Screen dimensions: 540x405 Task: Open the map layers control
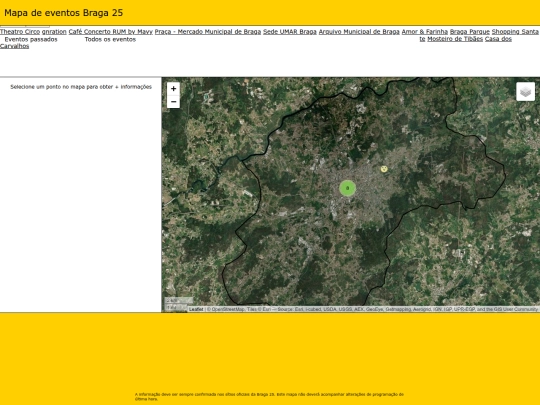[x=525, y=92]
